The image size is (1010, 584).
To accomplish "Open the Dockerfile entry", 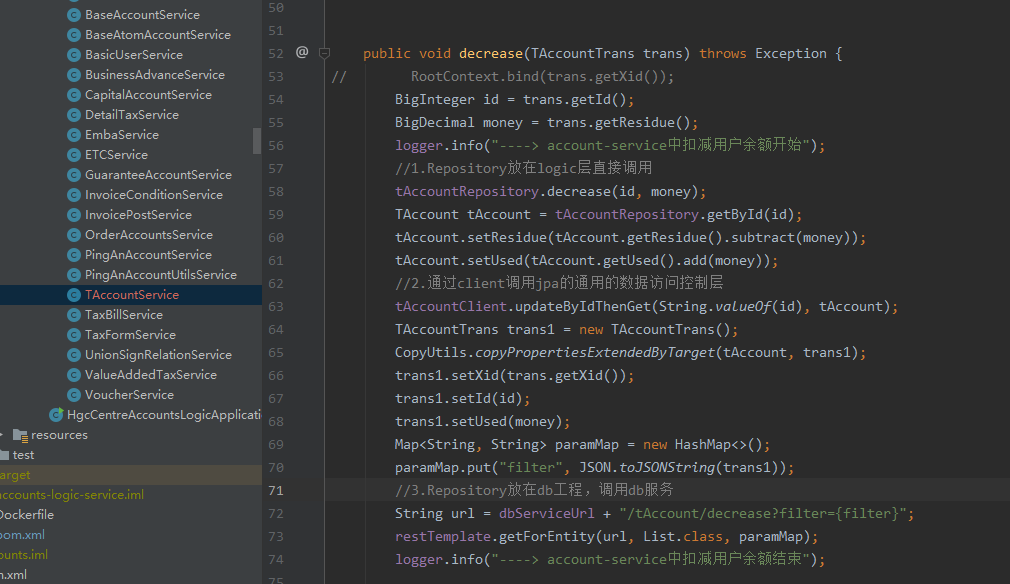I will click(x=27, y=514).
